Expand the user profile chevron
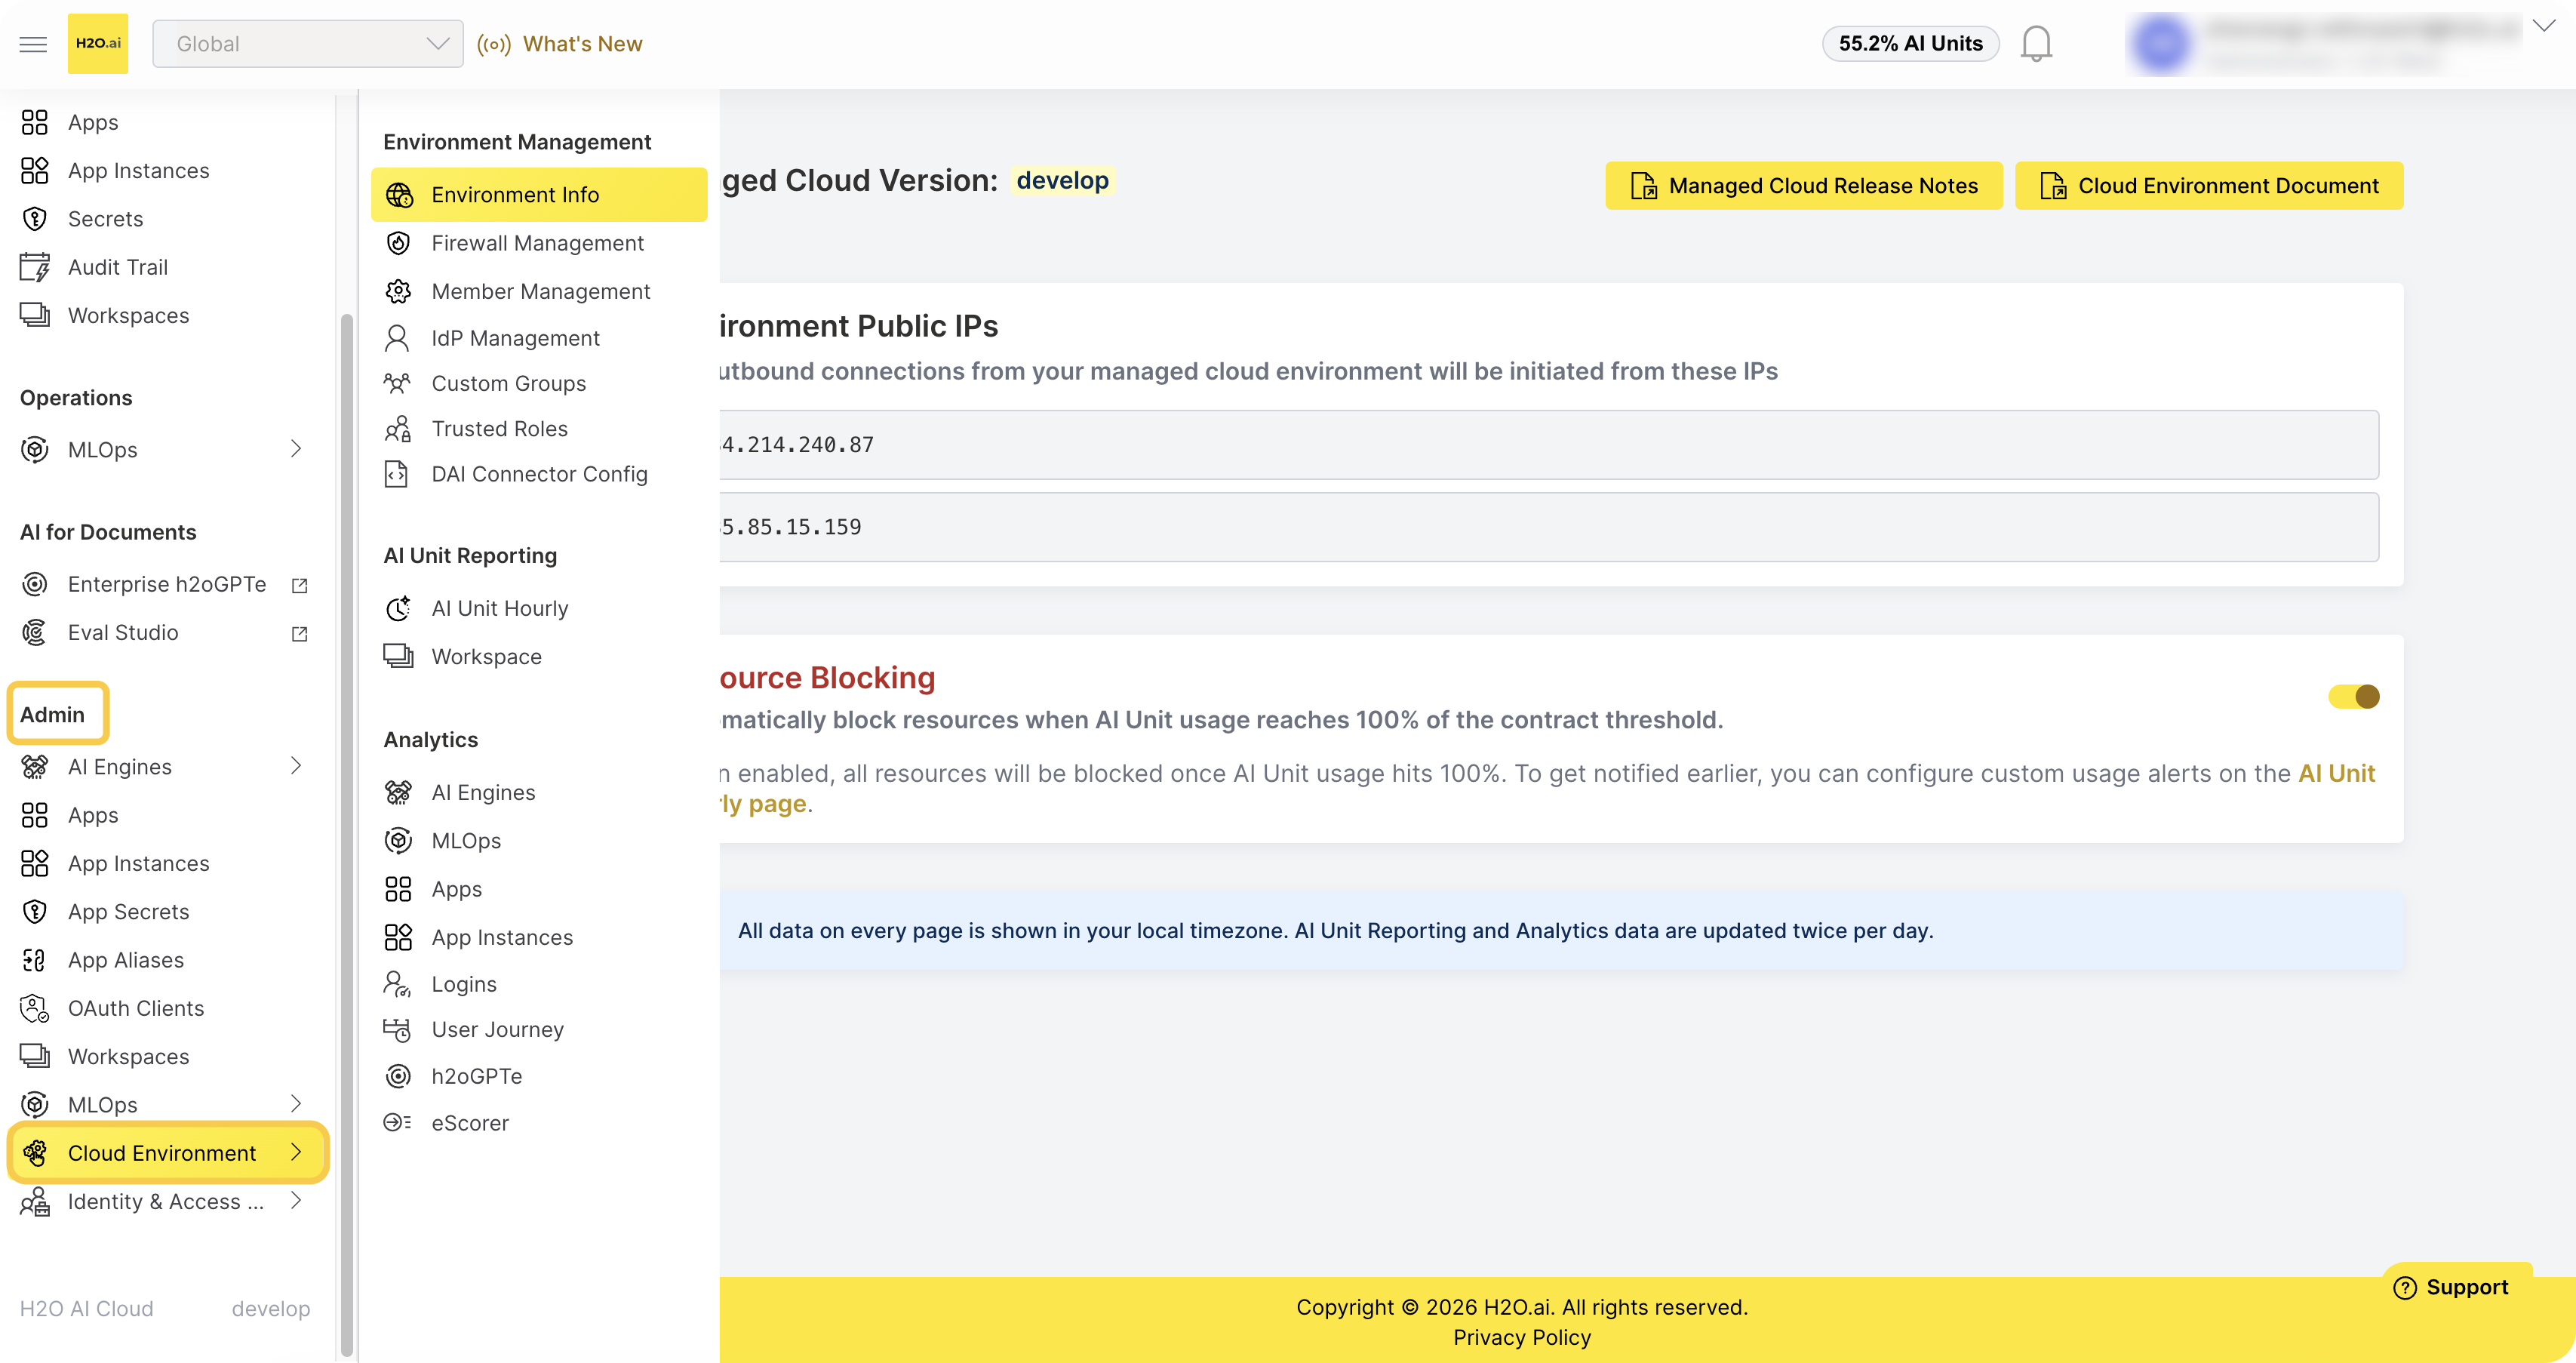This screenshot has height=1363, width=2576. coord(2543,26)
